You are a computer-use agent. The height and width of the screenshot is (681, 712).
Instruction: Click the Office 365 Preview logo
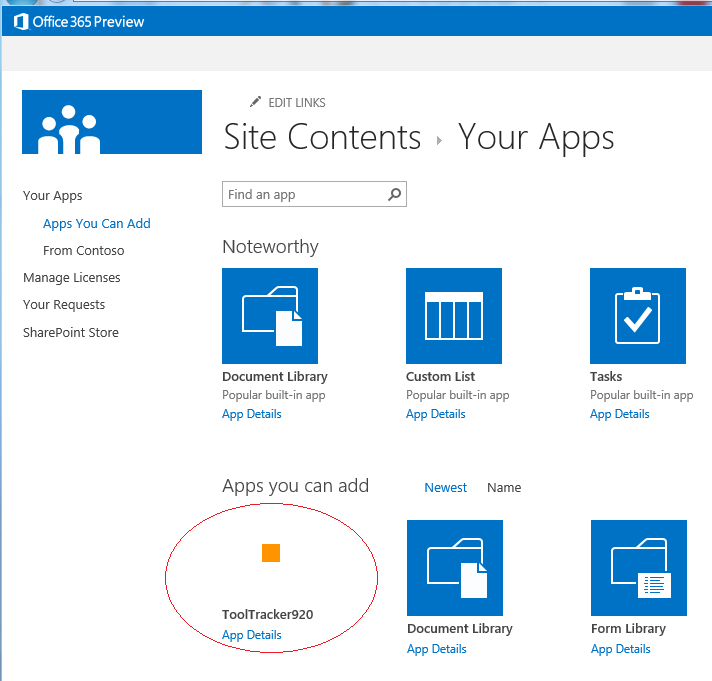[x=79, y=21]
